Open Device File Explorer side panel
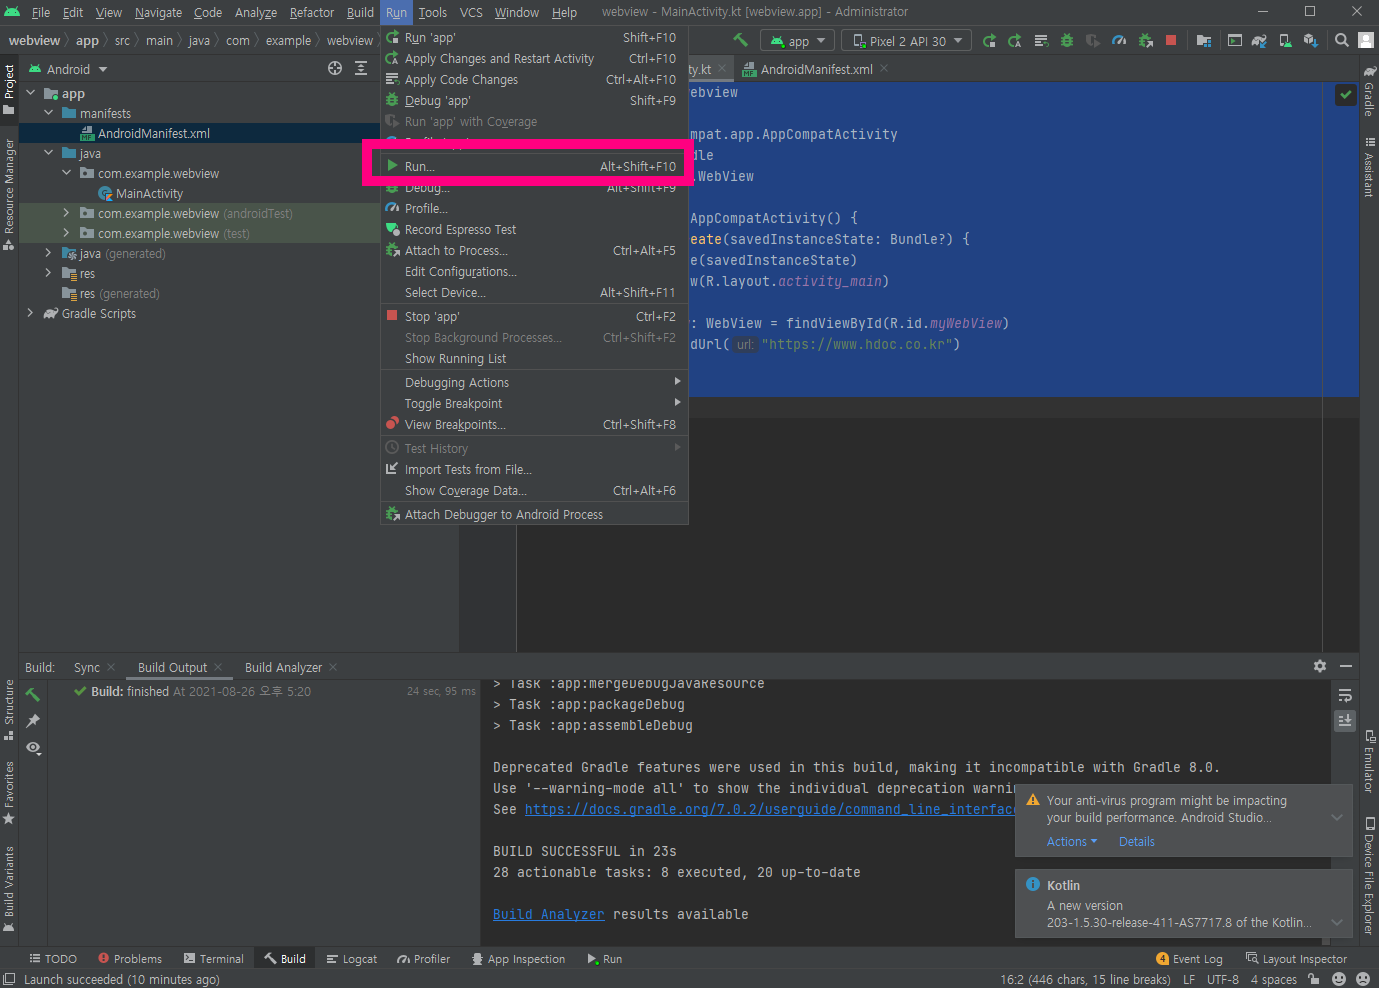This screenshot has width=1379, height=988. [1369, 877]
